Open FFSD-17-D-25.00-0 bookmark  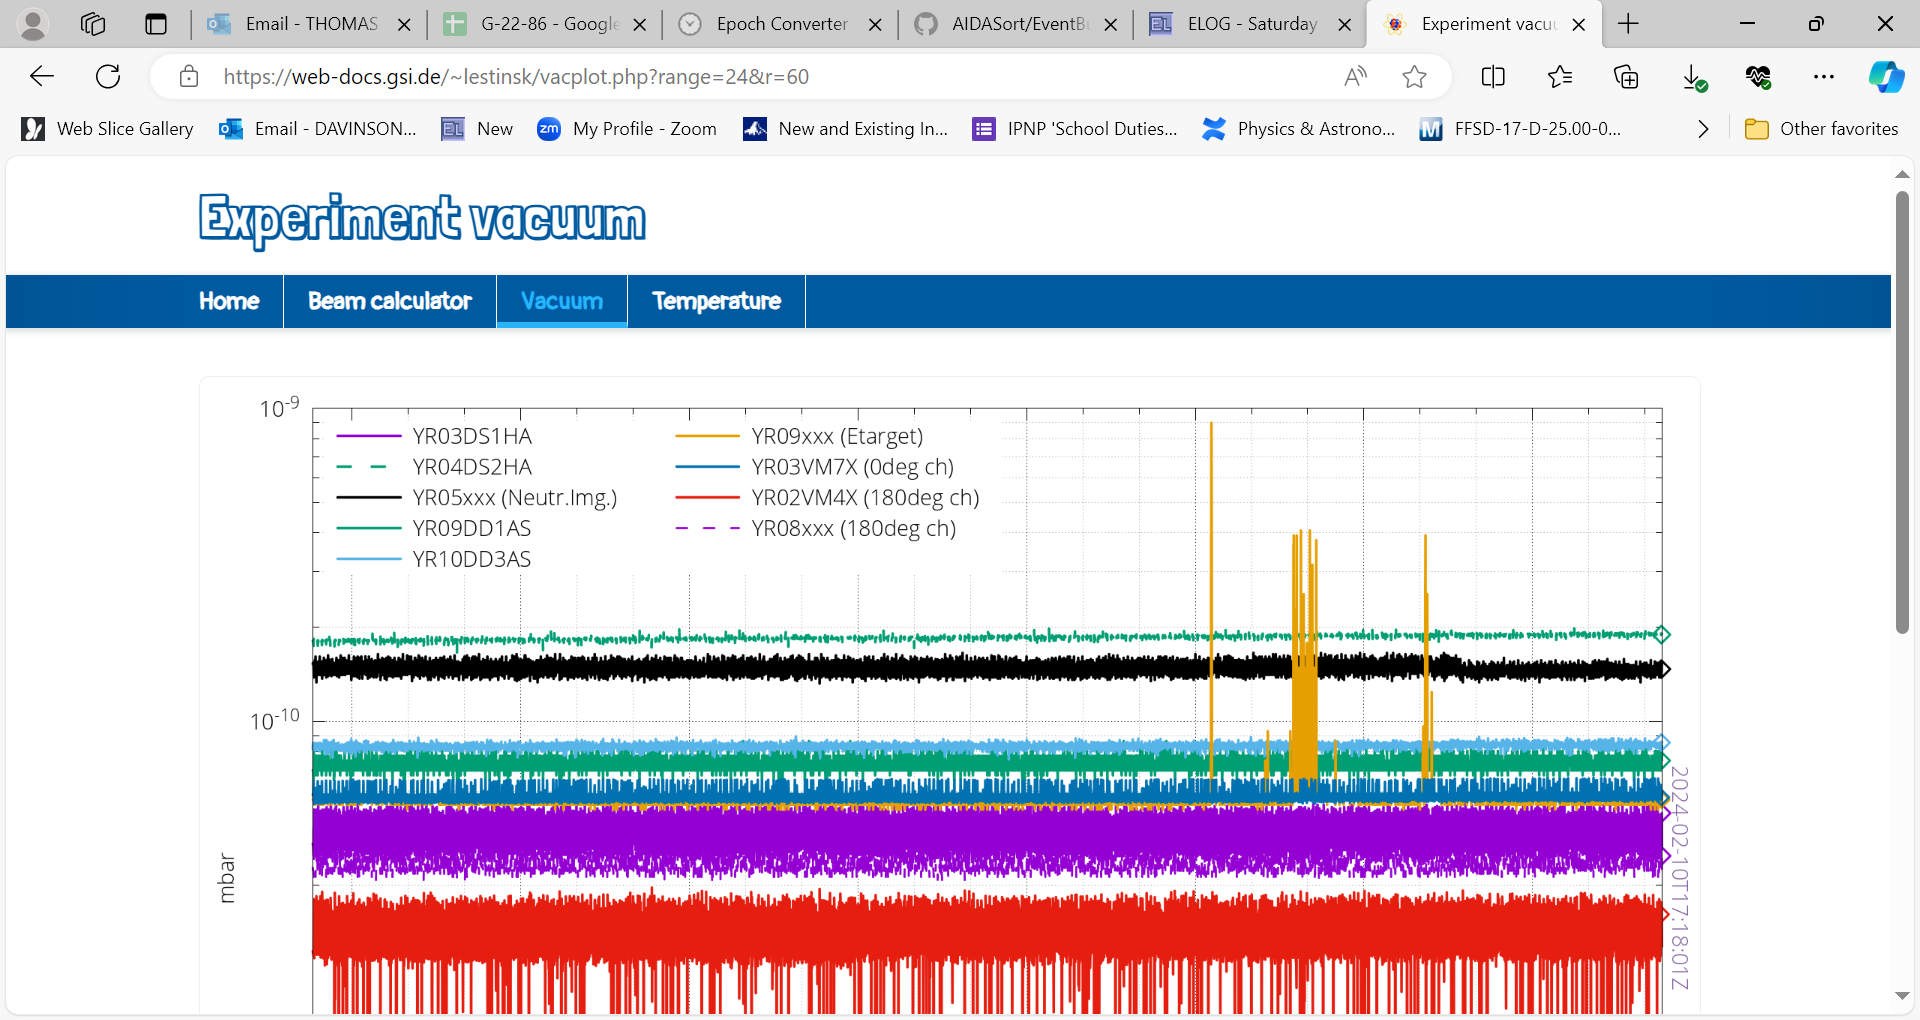[1521, 129]
